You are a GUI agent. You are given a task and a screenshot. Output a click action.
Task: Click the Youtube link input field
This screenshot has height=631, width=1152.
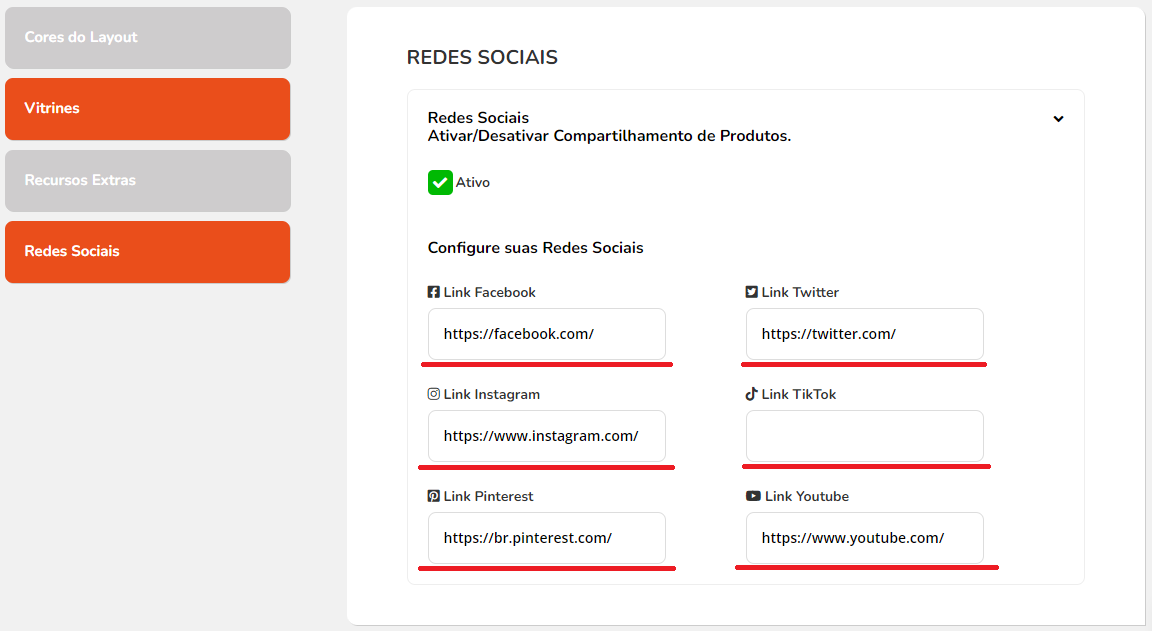click(x=864, y=538)
